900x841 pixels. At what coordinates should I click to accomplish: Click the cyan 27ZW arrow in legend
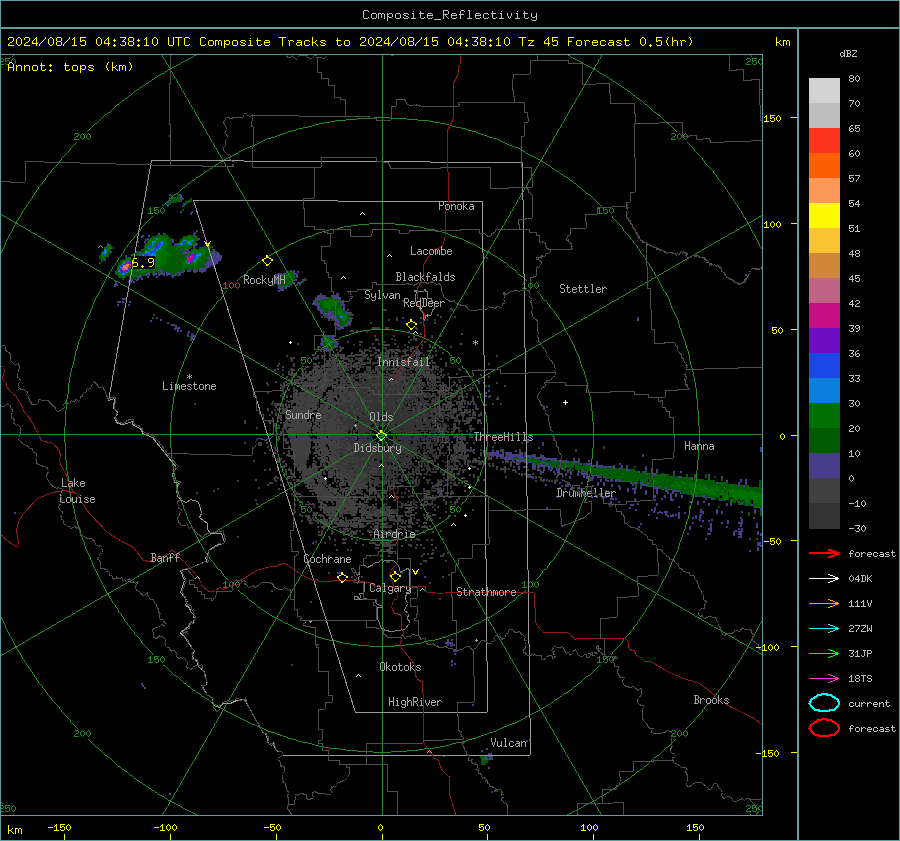click(x=824, y=629)
